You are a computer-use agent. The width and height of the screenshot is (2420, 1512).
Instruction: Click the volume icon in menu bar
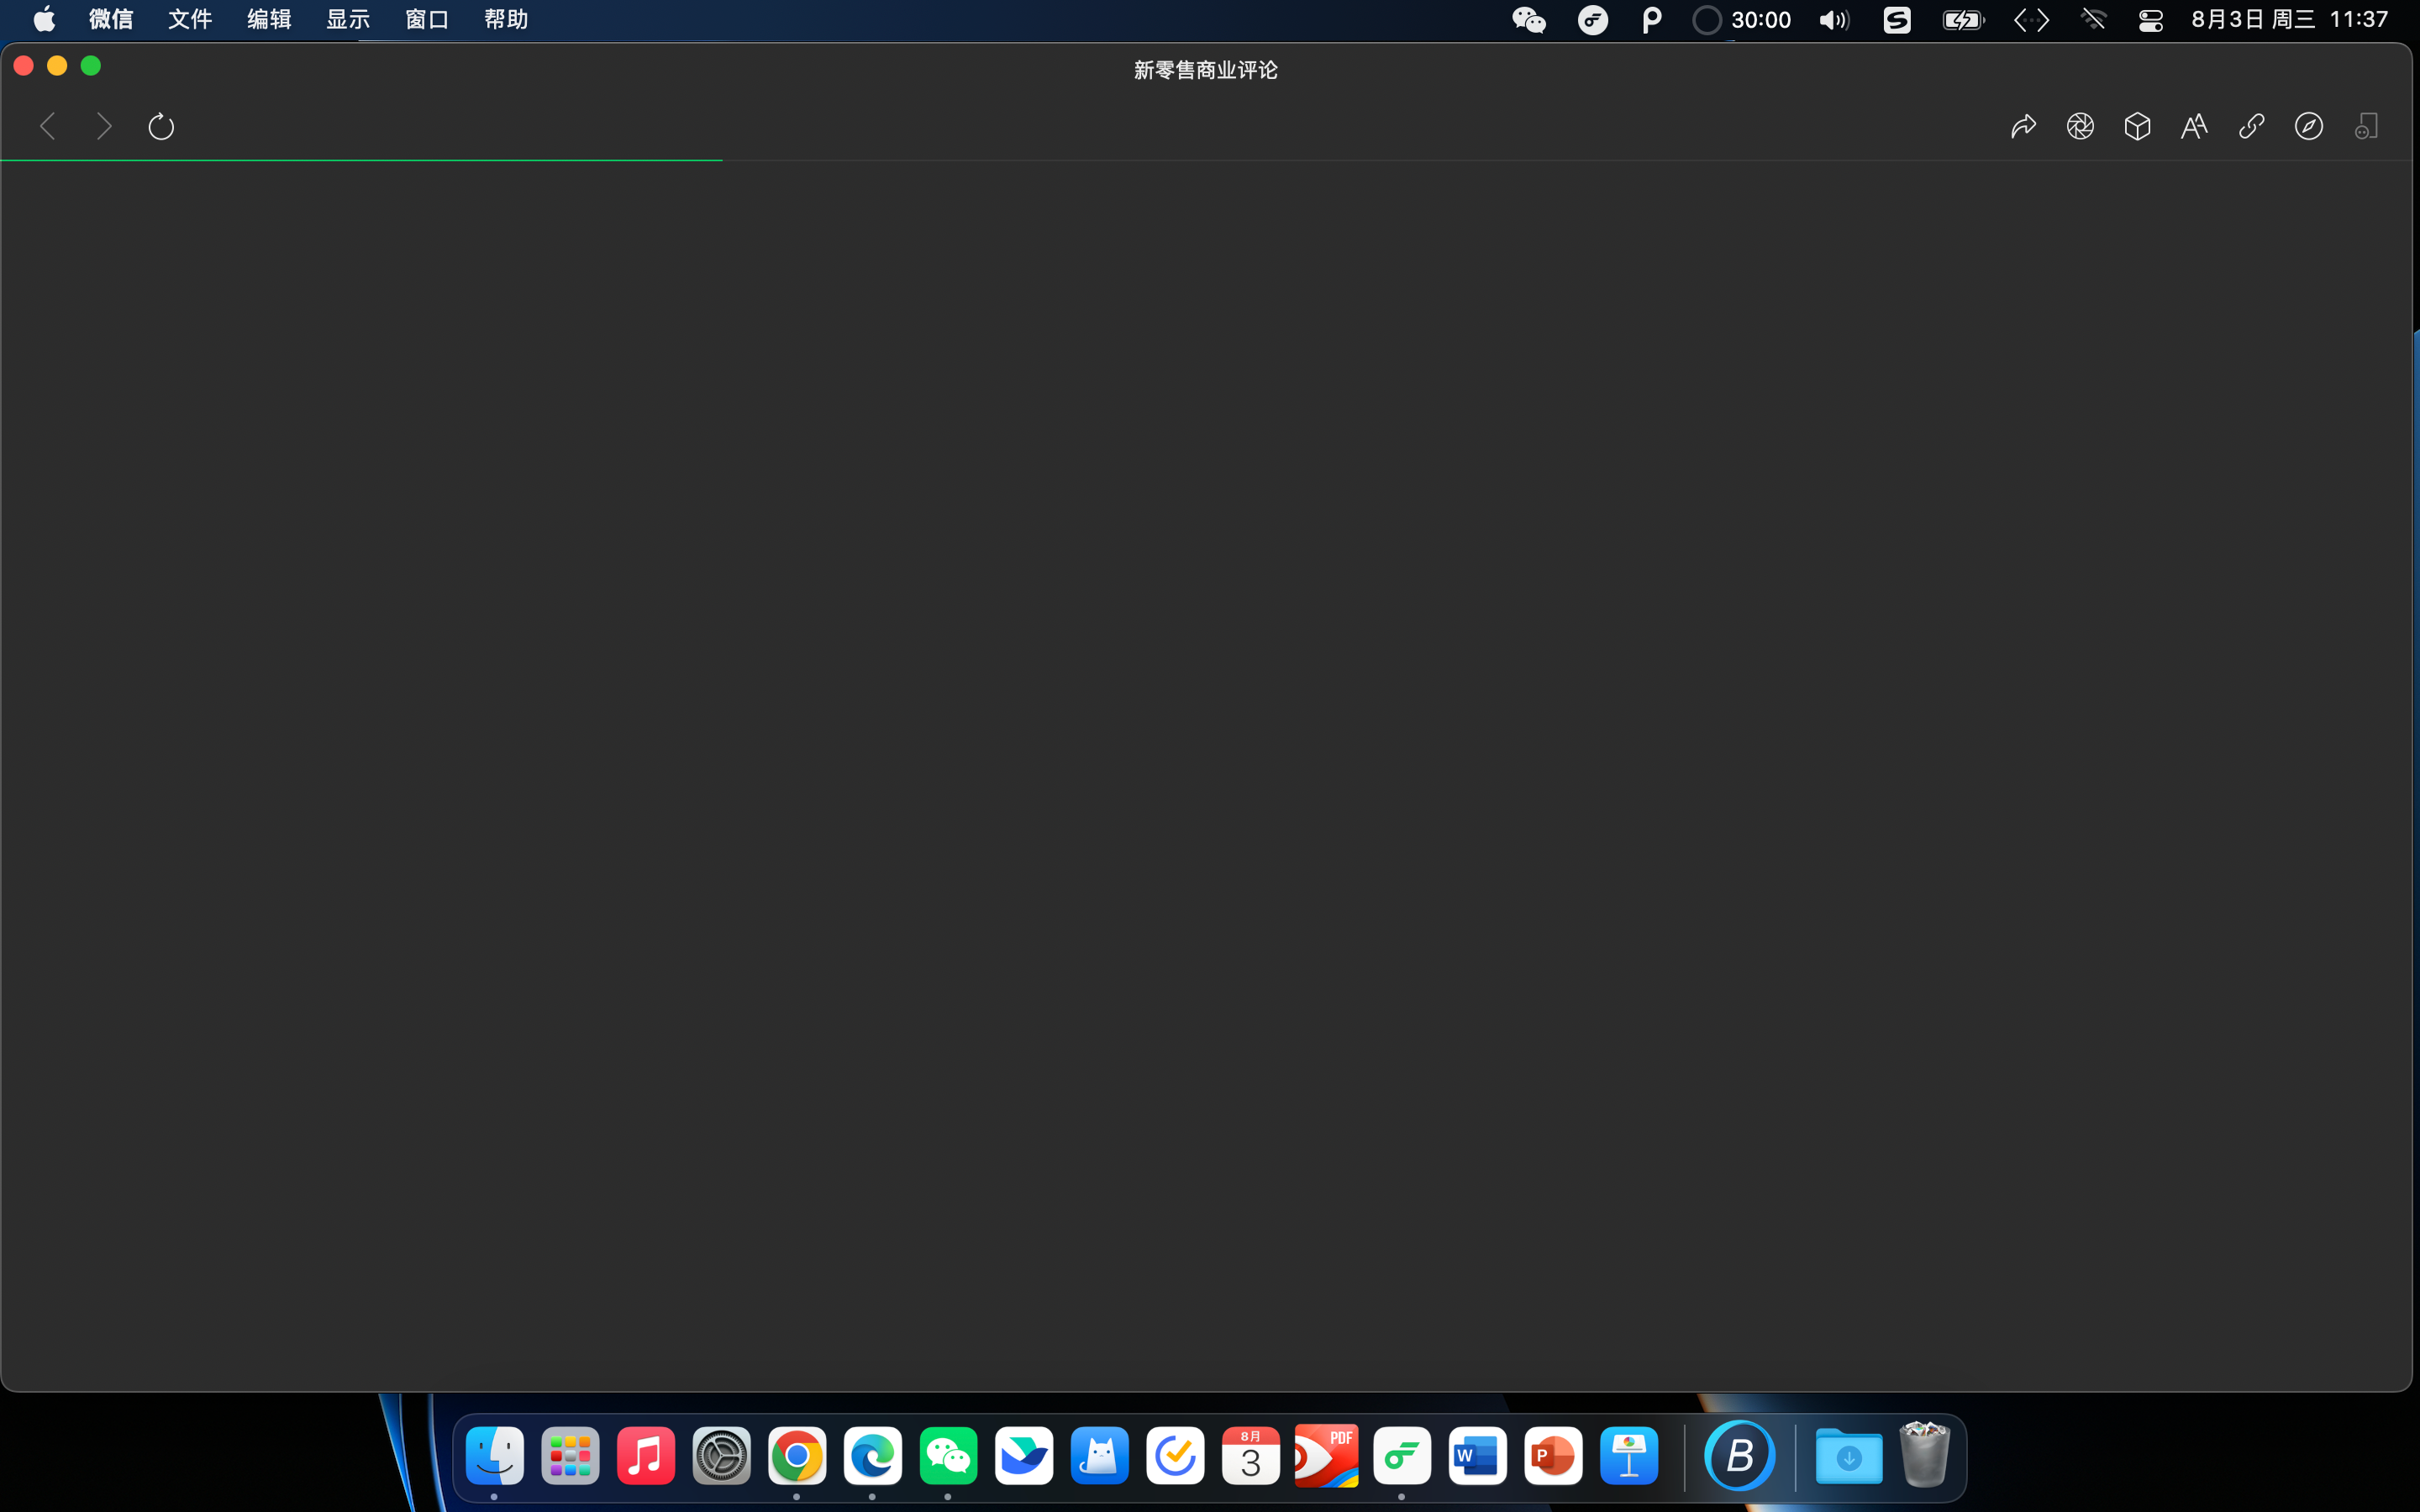pos(1834,20)
